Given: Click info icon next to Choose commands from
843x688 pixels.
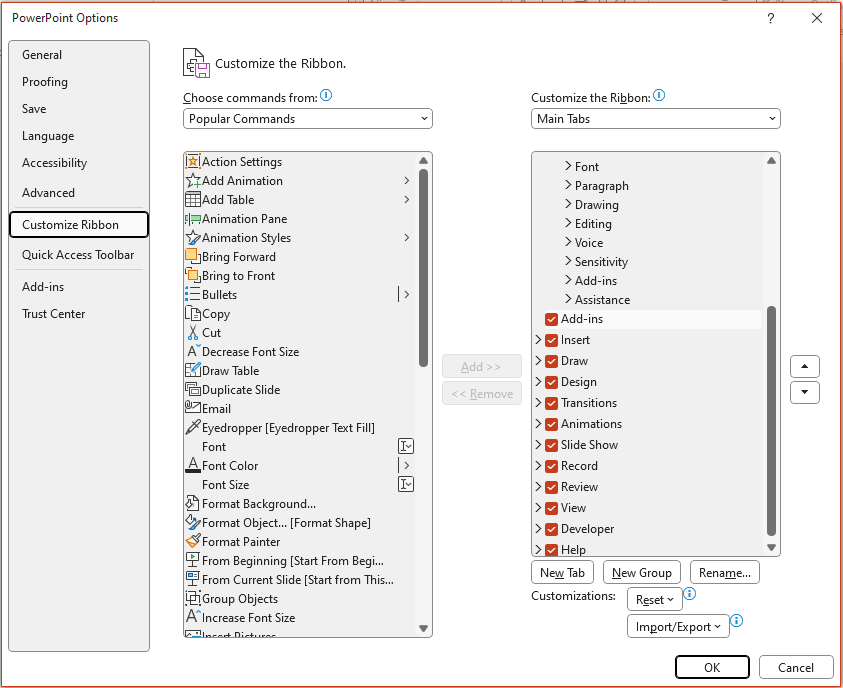Looking at the screenshot, I should click(326, 96).
